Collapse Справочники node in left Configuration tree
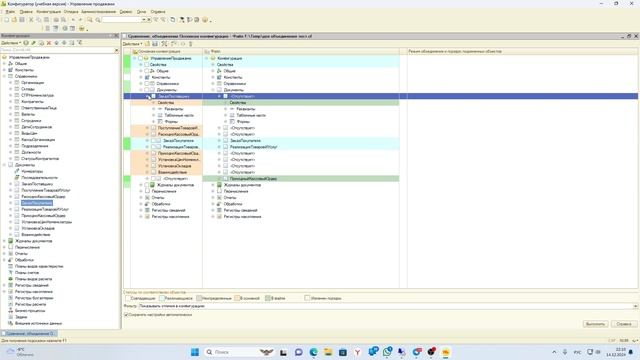 pos(4,76)
